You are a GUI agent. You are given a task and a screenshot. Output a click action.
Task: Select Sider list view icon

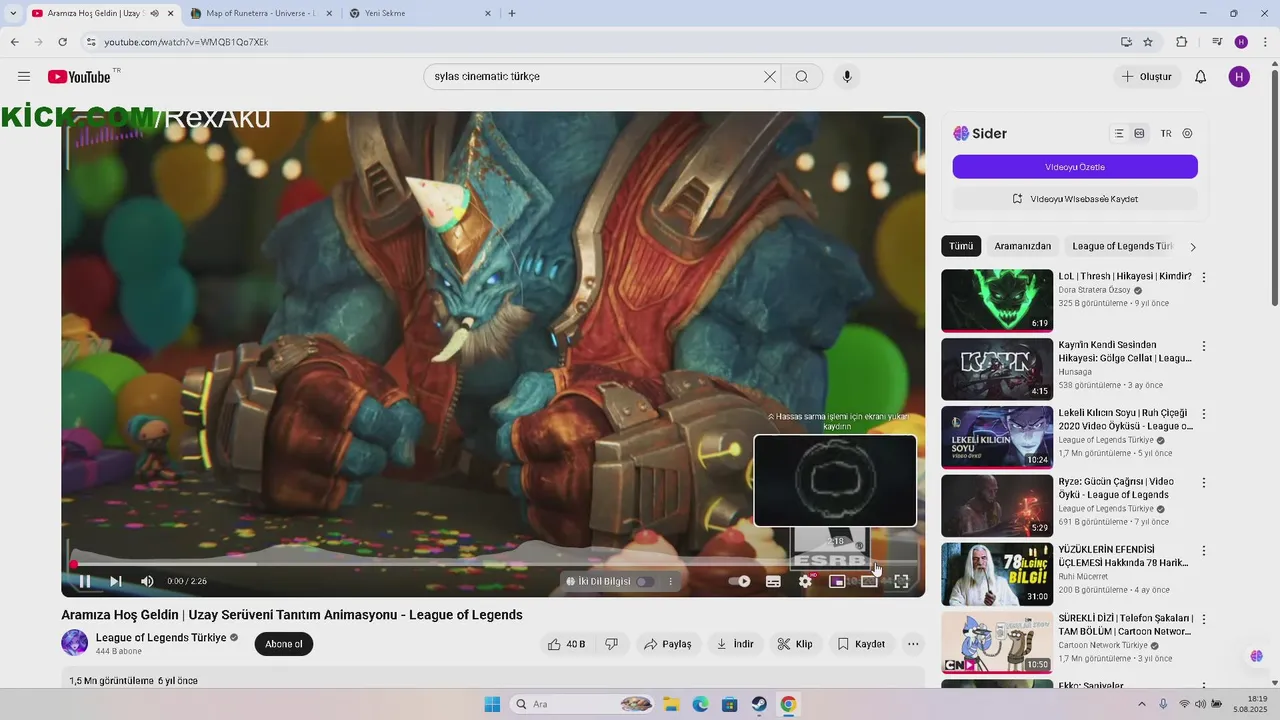(1119, 133)
